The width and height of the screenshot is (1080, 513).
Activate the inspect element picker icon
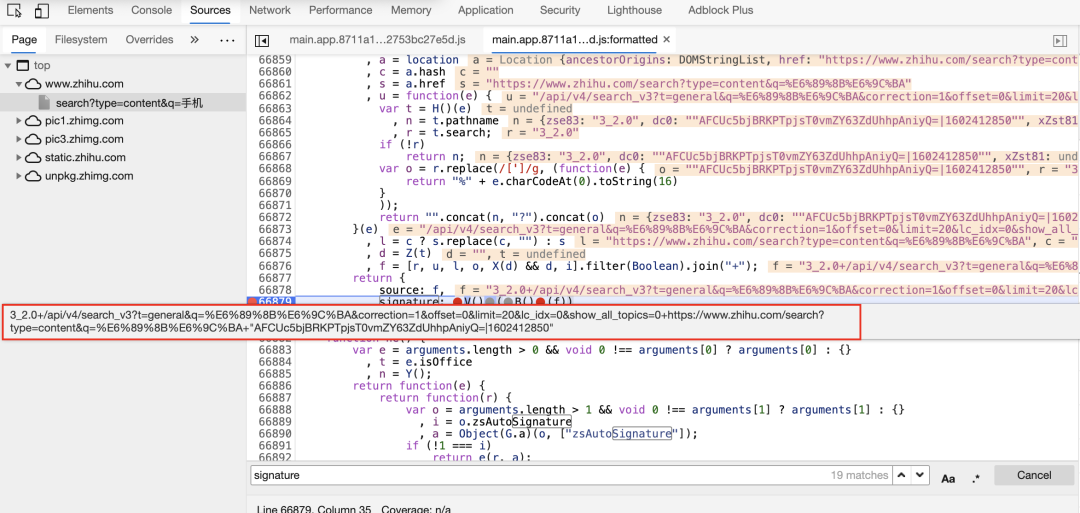[x=14, y=11]
